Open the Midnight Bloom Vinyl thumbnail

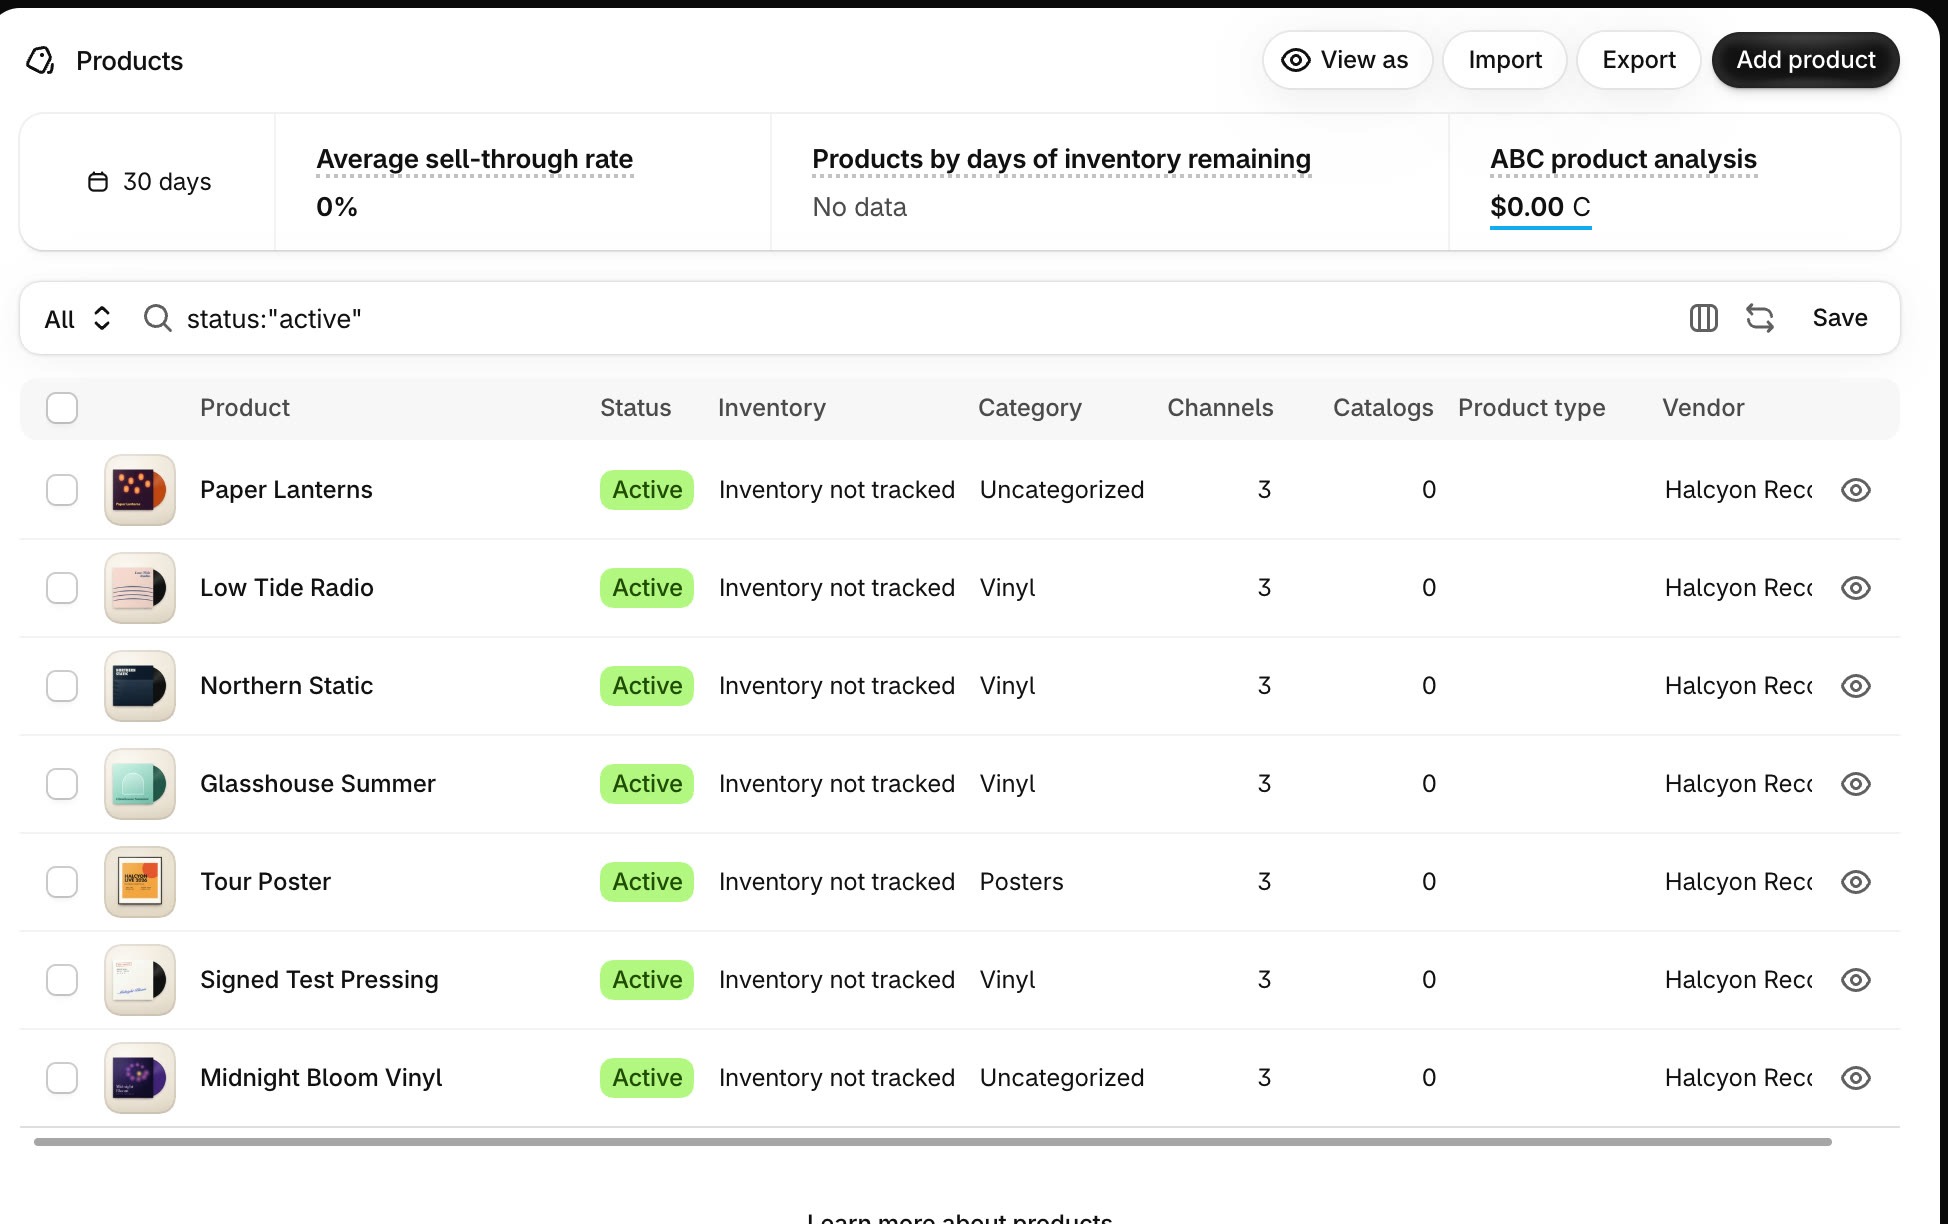[140, 1078]
